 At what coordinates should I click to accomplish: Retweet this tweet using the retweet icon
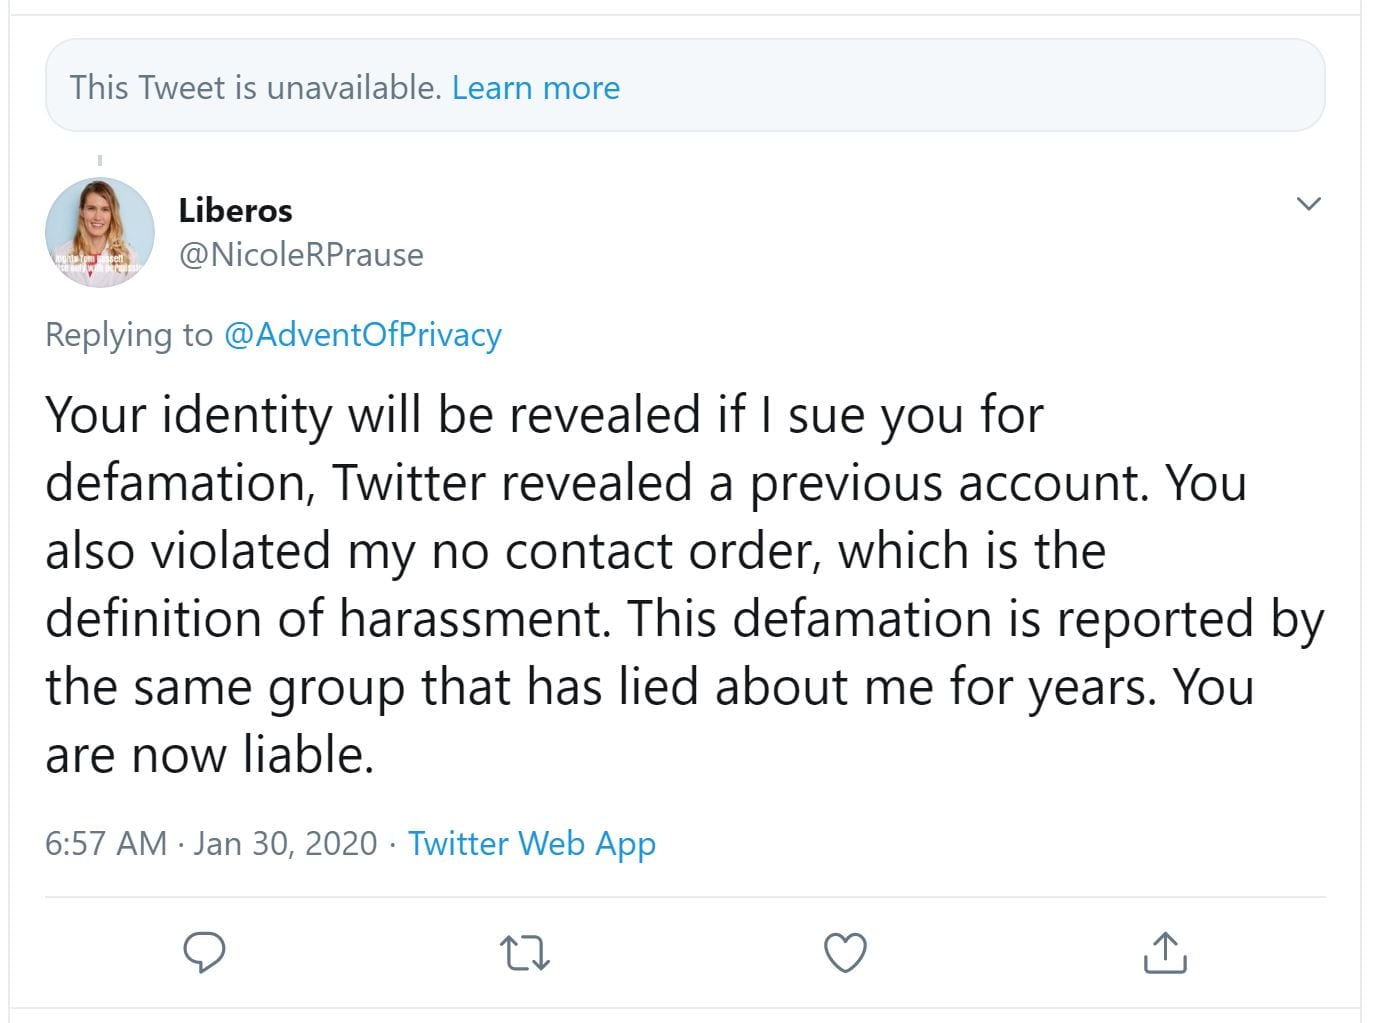(525, 952)
